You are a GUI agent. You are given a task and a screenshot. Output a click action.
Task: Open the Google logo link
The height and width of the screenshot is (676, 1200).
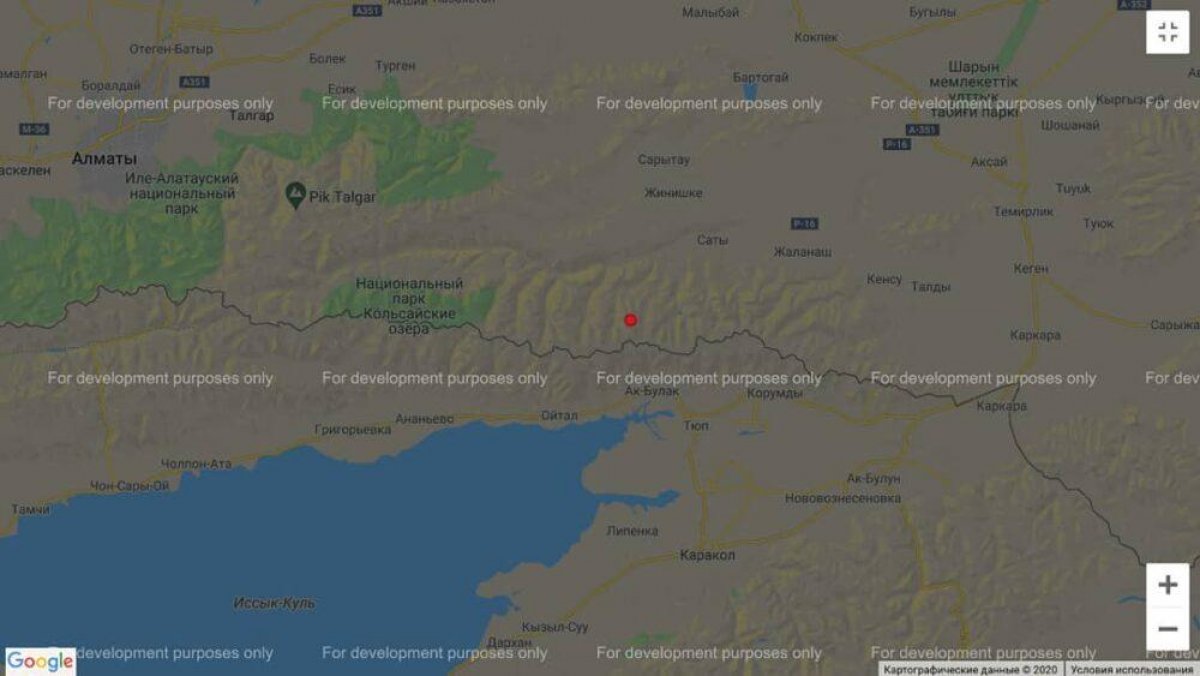[x=40, y=661]
